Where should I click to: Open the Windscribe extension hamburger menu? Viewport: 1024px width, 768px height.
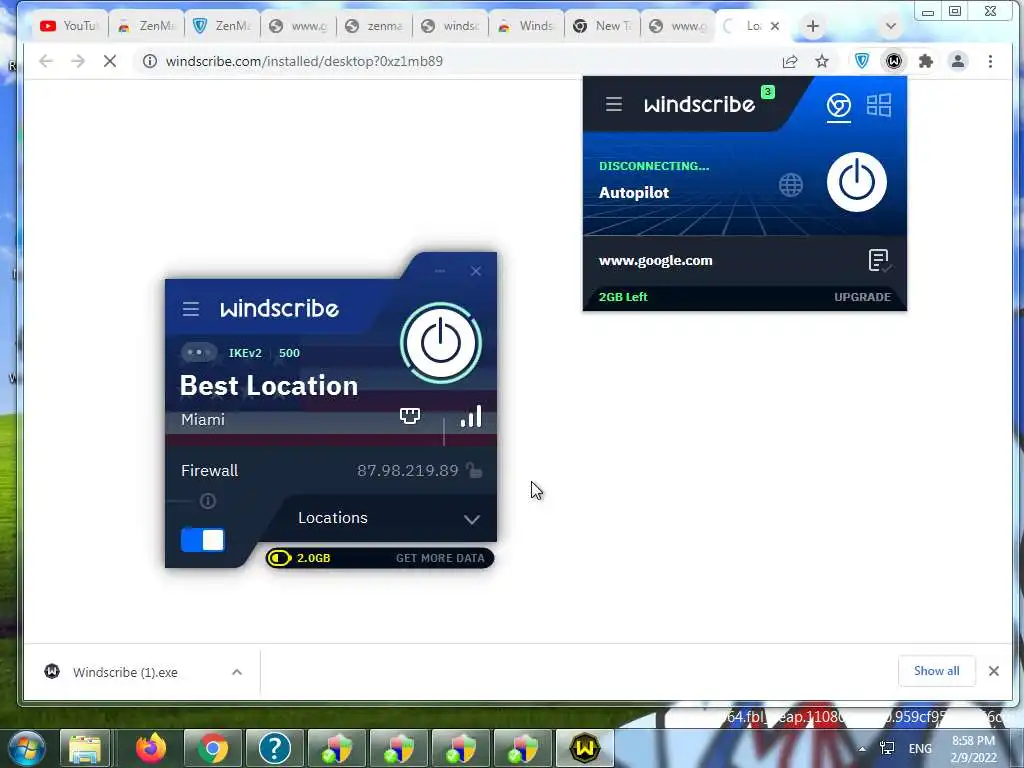click(x=614, y=104)
